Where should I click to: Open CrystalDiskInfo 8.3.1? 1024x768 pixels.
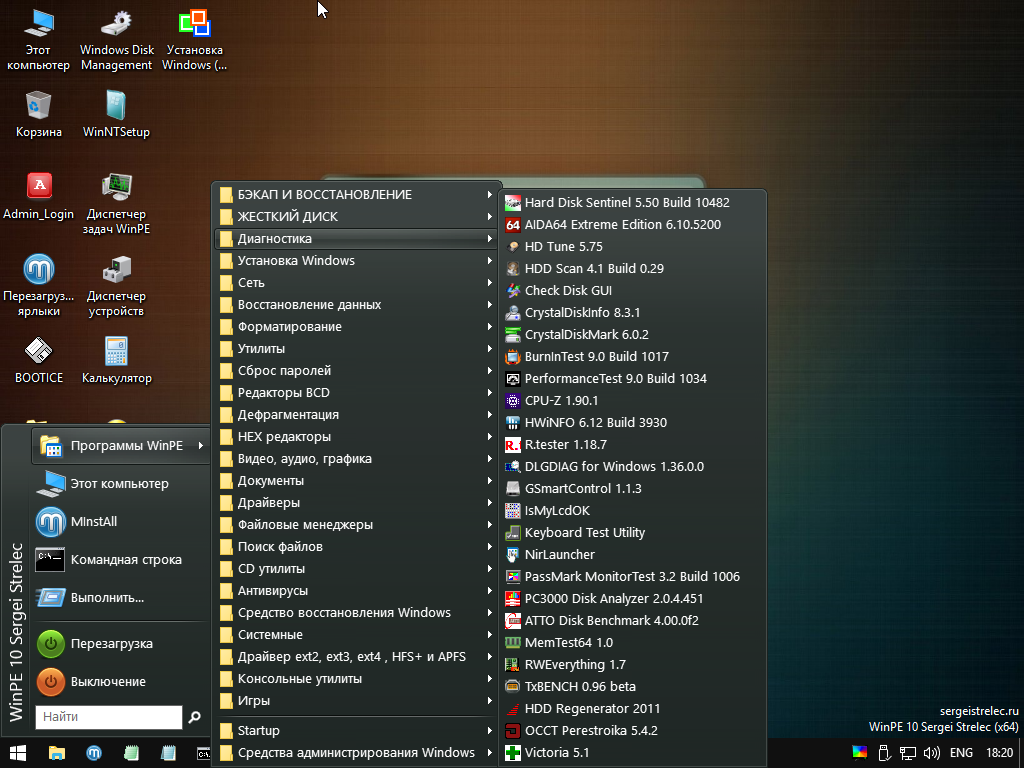(632, 313)
